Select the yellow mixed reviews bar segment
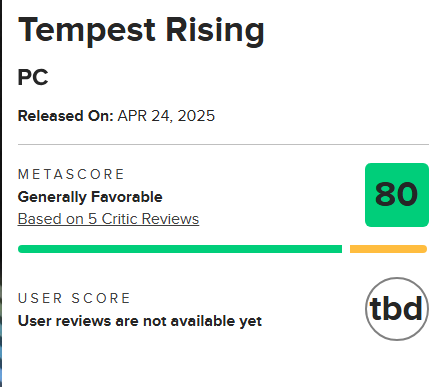440x387 pixels. tap(388, 249)
